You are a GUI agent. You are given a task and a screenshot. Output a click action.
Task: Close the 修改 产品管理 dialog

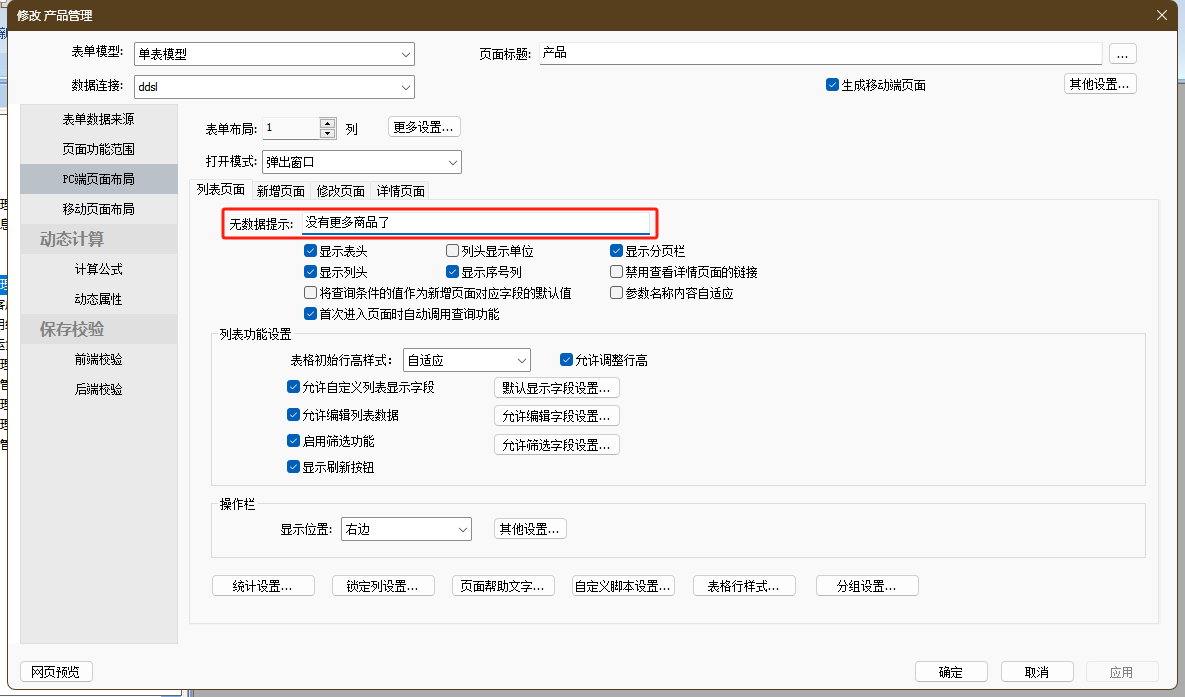tap(1161, 14)
